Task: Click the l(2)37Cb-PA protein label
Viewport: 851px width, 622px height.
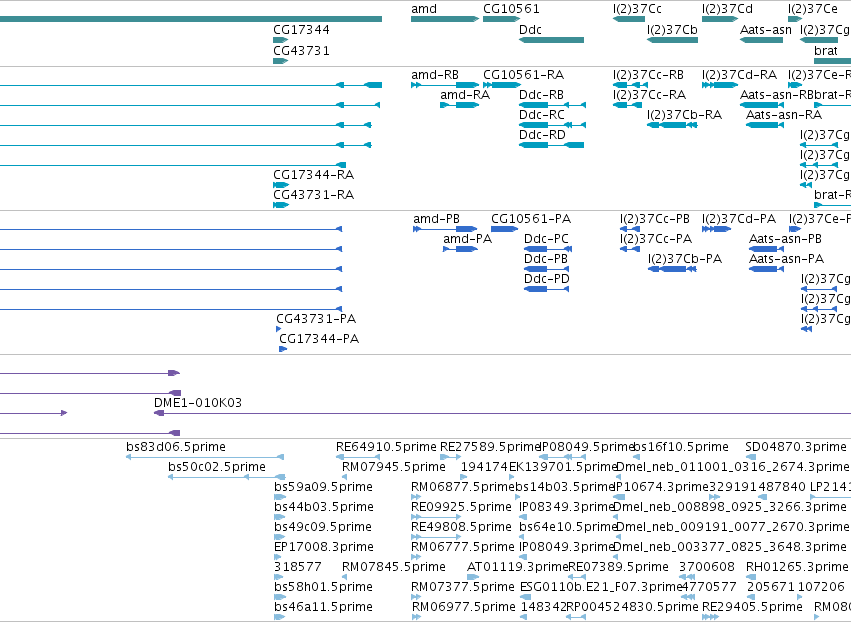Action: 685,259
